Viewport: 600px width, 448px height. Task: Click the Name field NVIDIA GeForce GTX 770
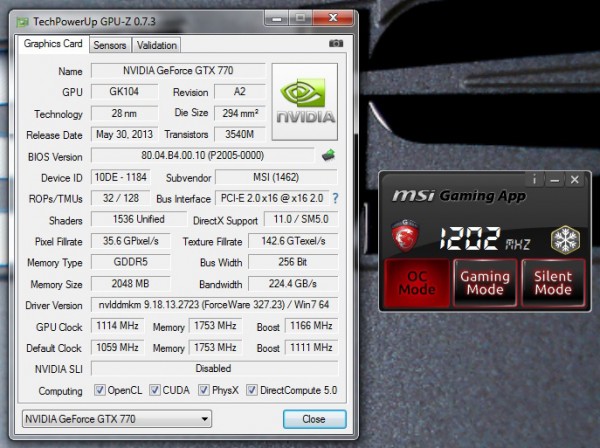tap(178, 70)
